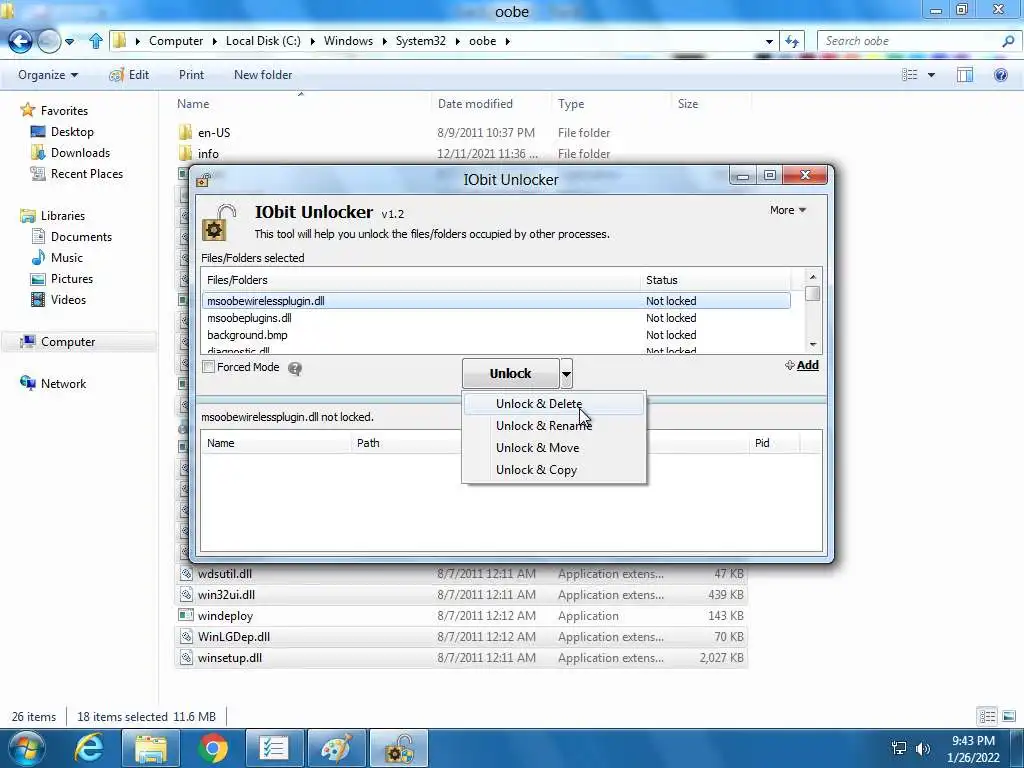Click Computer in the address bar breadcrumb
1024x768 pixels.
(x=176, y=40)
